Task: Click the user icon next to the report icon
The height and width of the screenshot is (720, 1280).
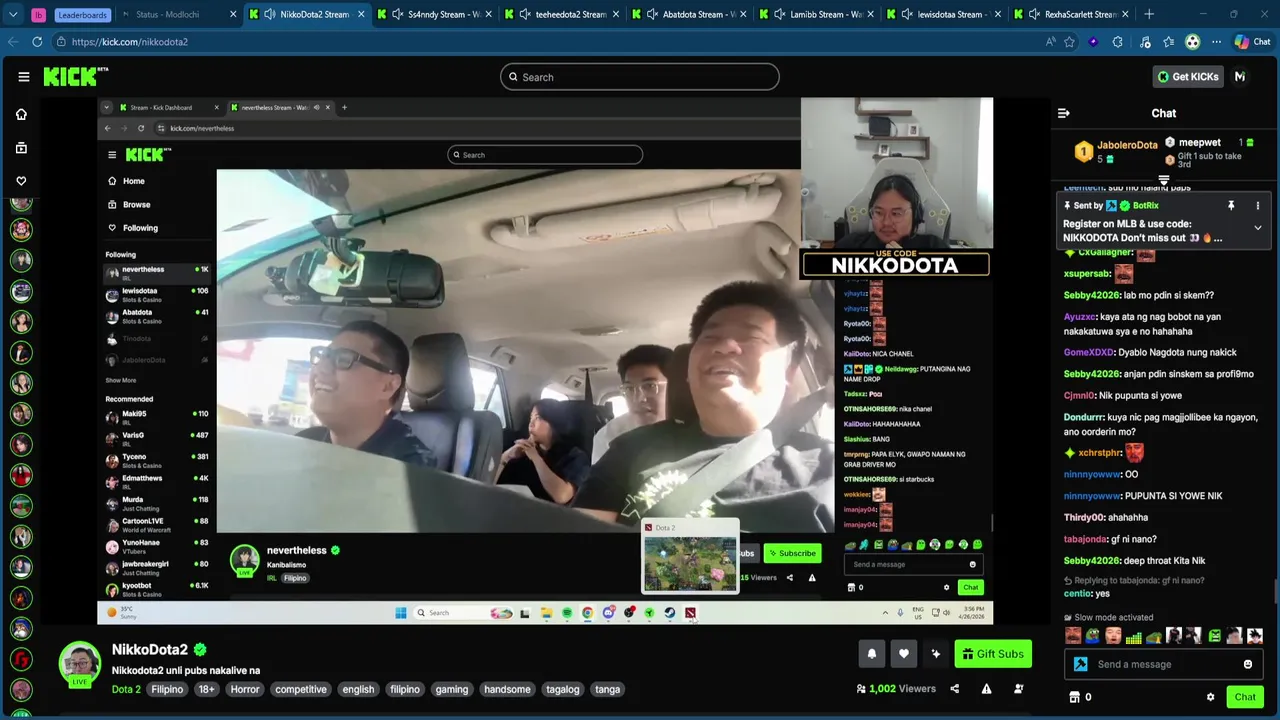Action: pyautogui.click(x=1019, y=689)
